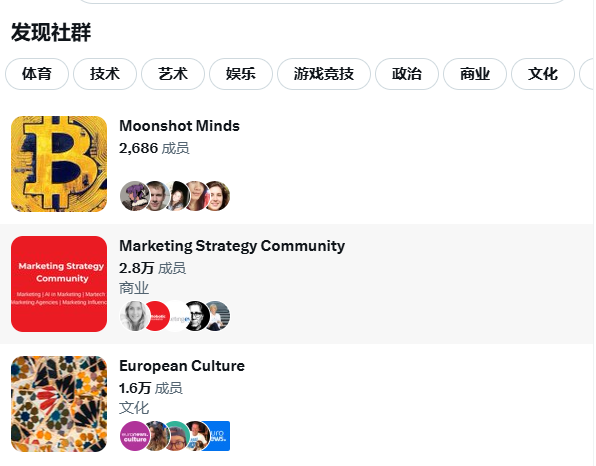This screenshot has height=466, width=596.
Task: Select the 商业 category chip
Action: point(475,74)
